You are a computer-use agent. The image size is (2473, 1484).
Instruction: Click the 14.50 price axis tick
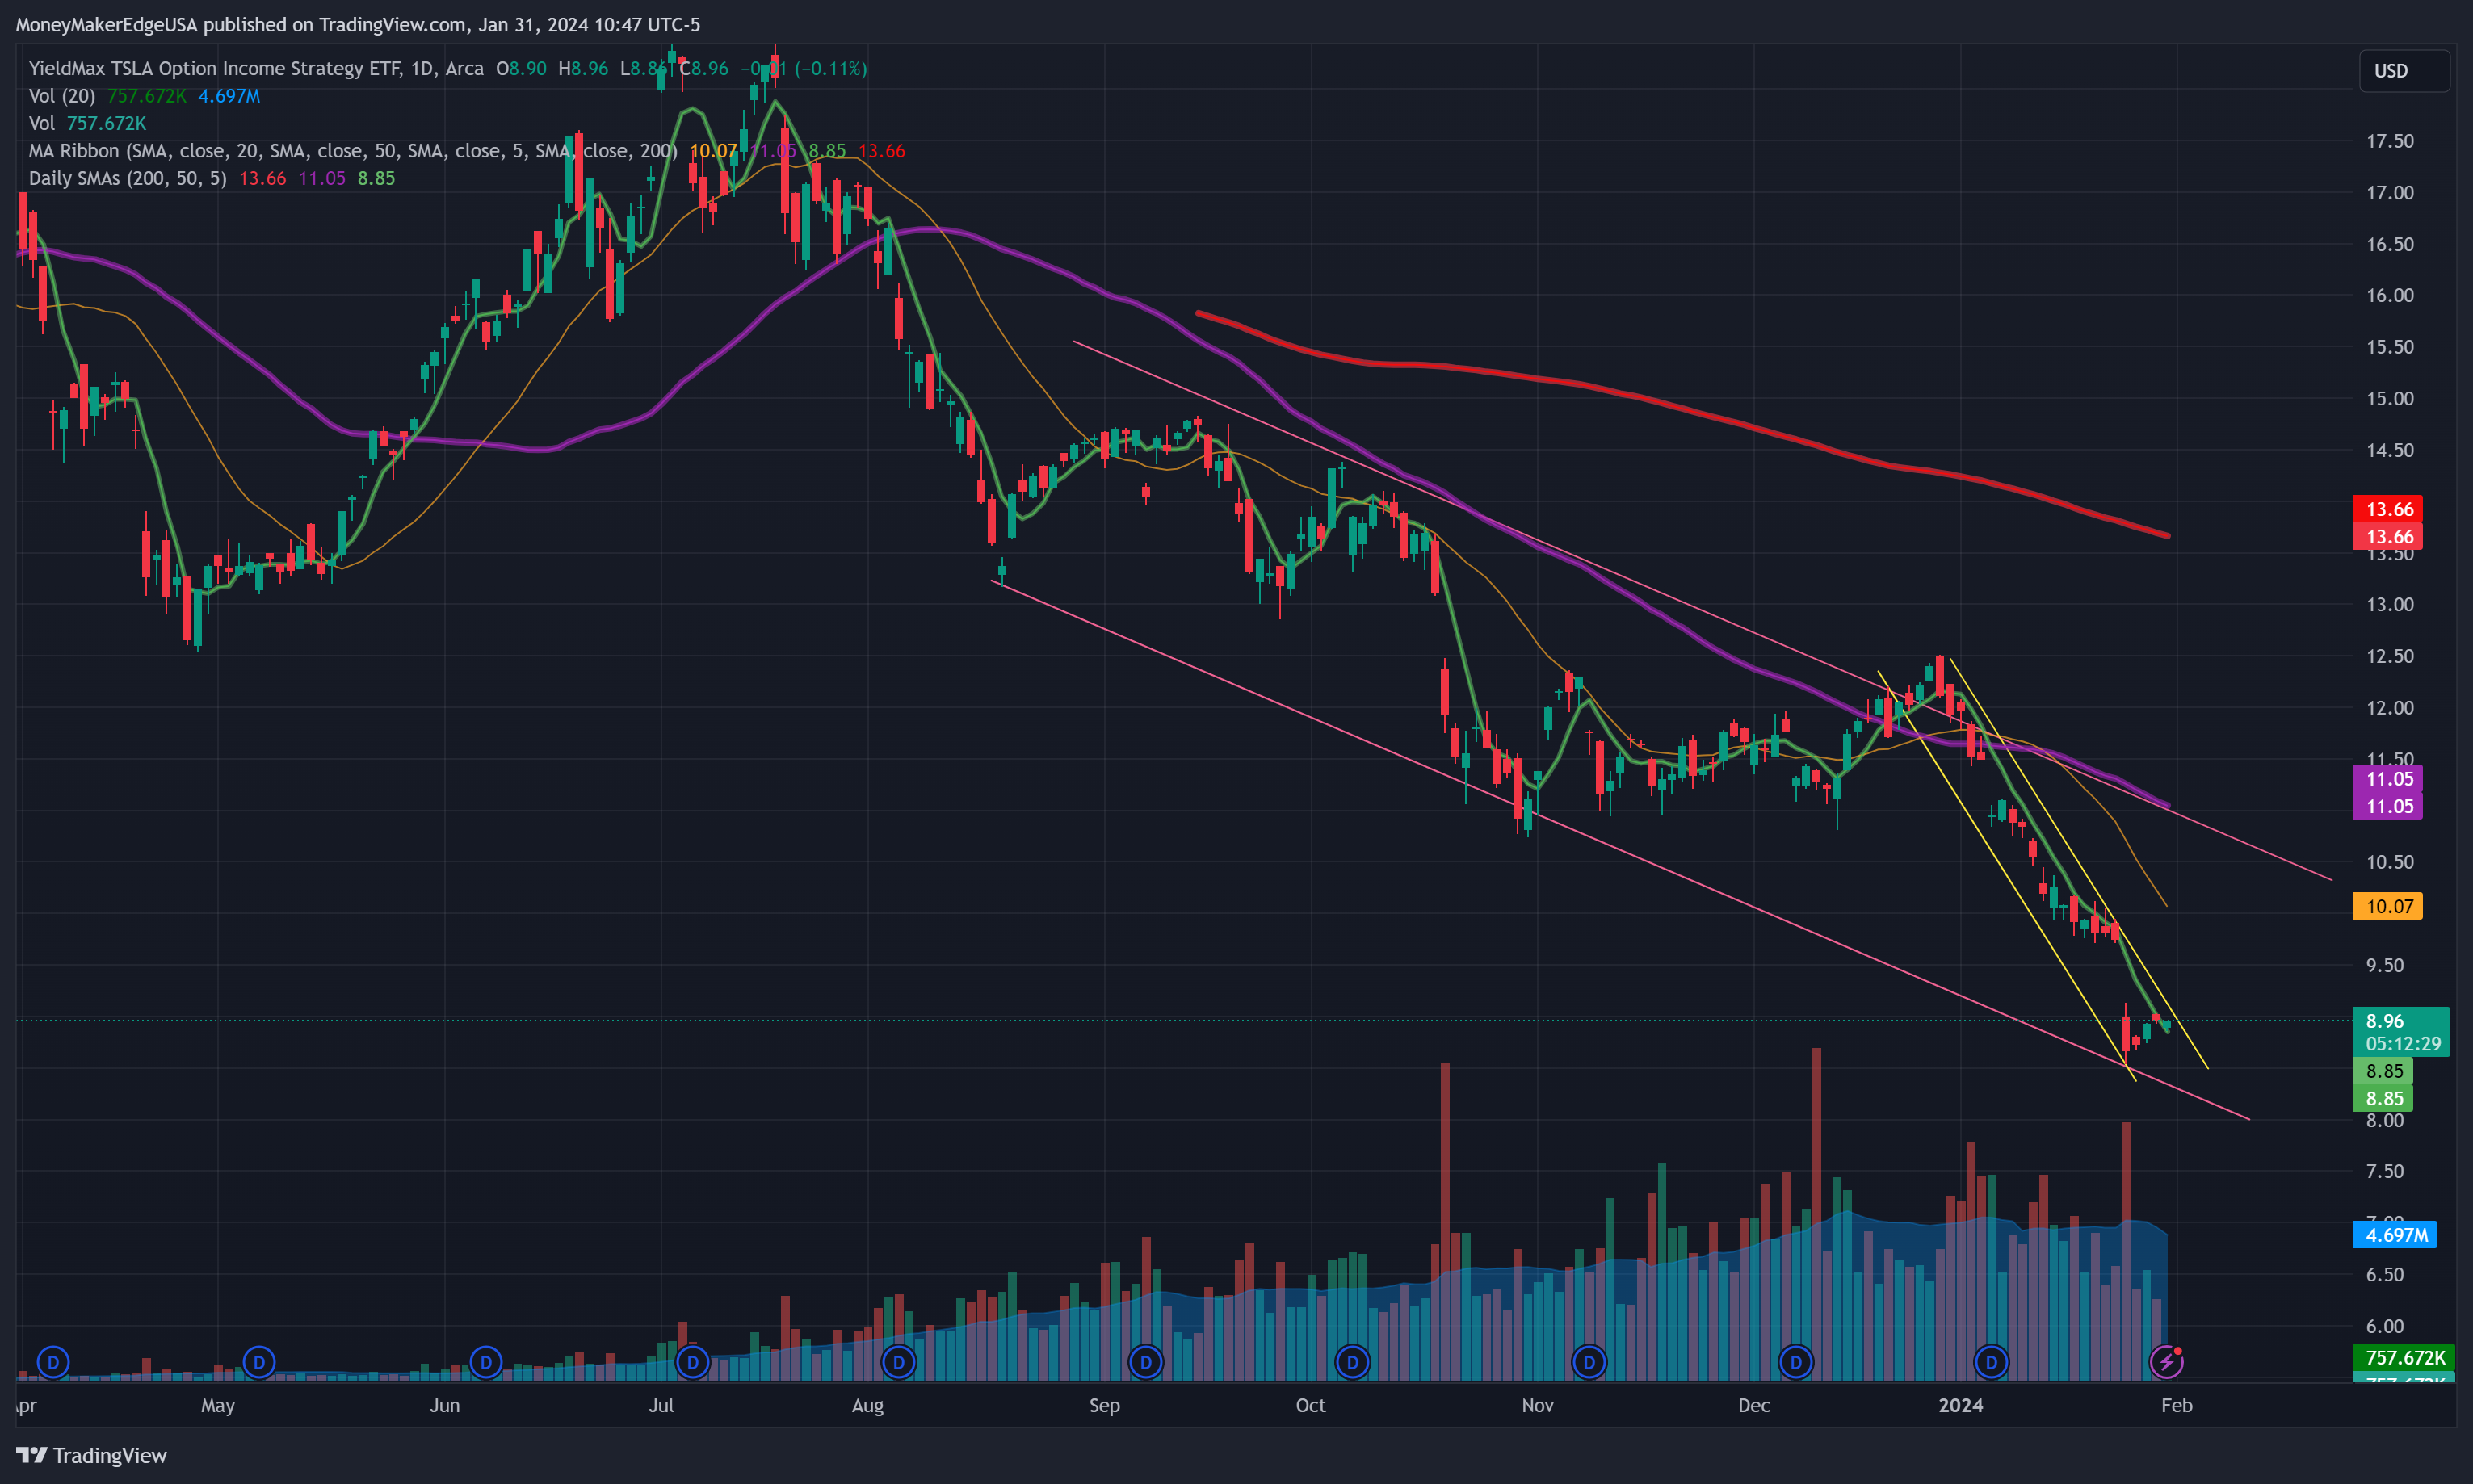2389,450
